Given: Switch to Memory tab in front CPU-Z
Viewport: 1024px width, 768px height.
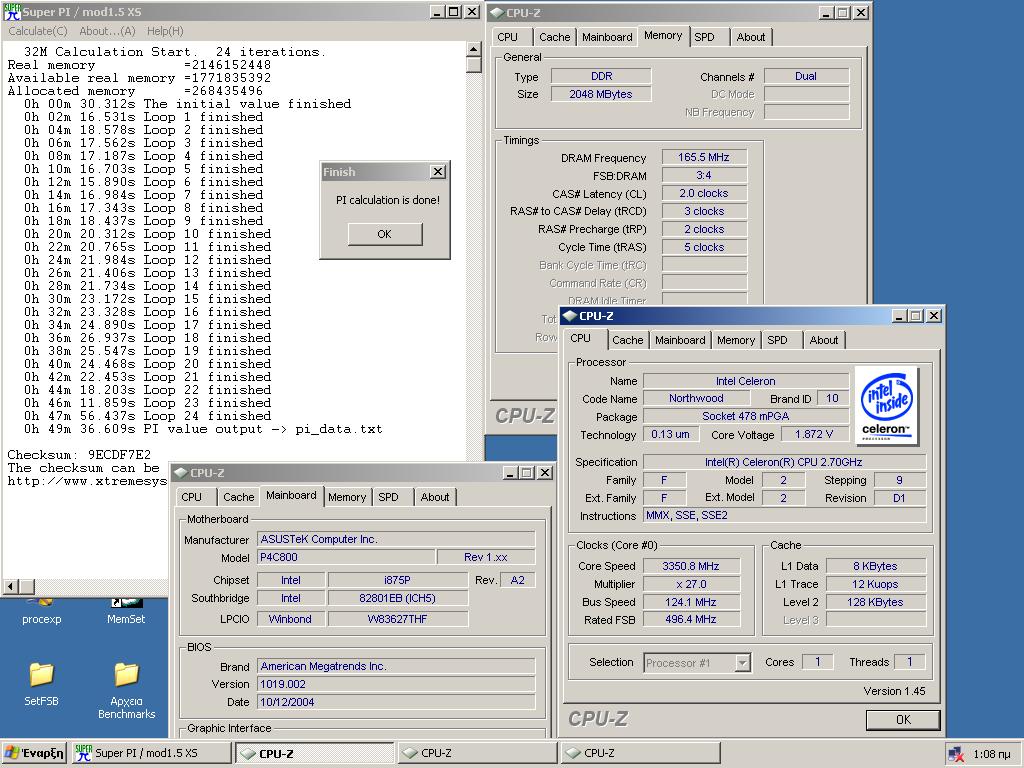Looking at the screenshot, I should point(735,340).
